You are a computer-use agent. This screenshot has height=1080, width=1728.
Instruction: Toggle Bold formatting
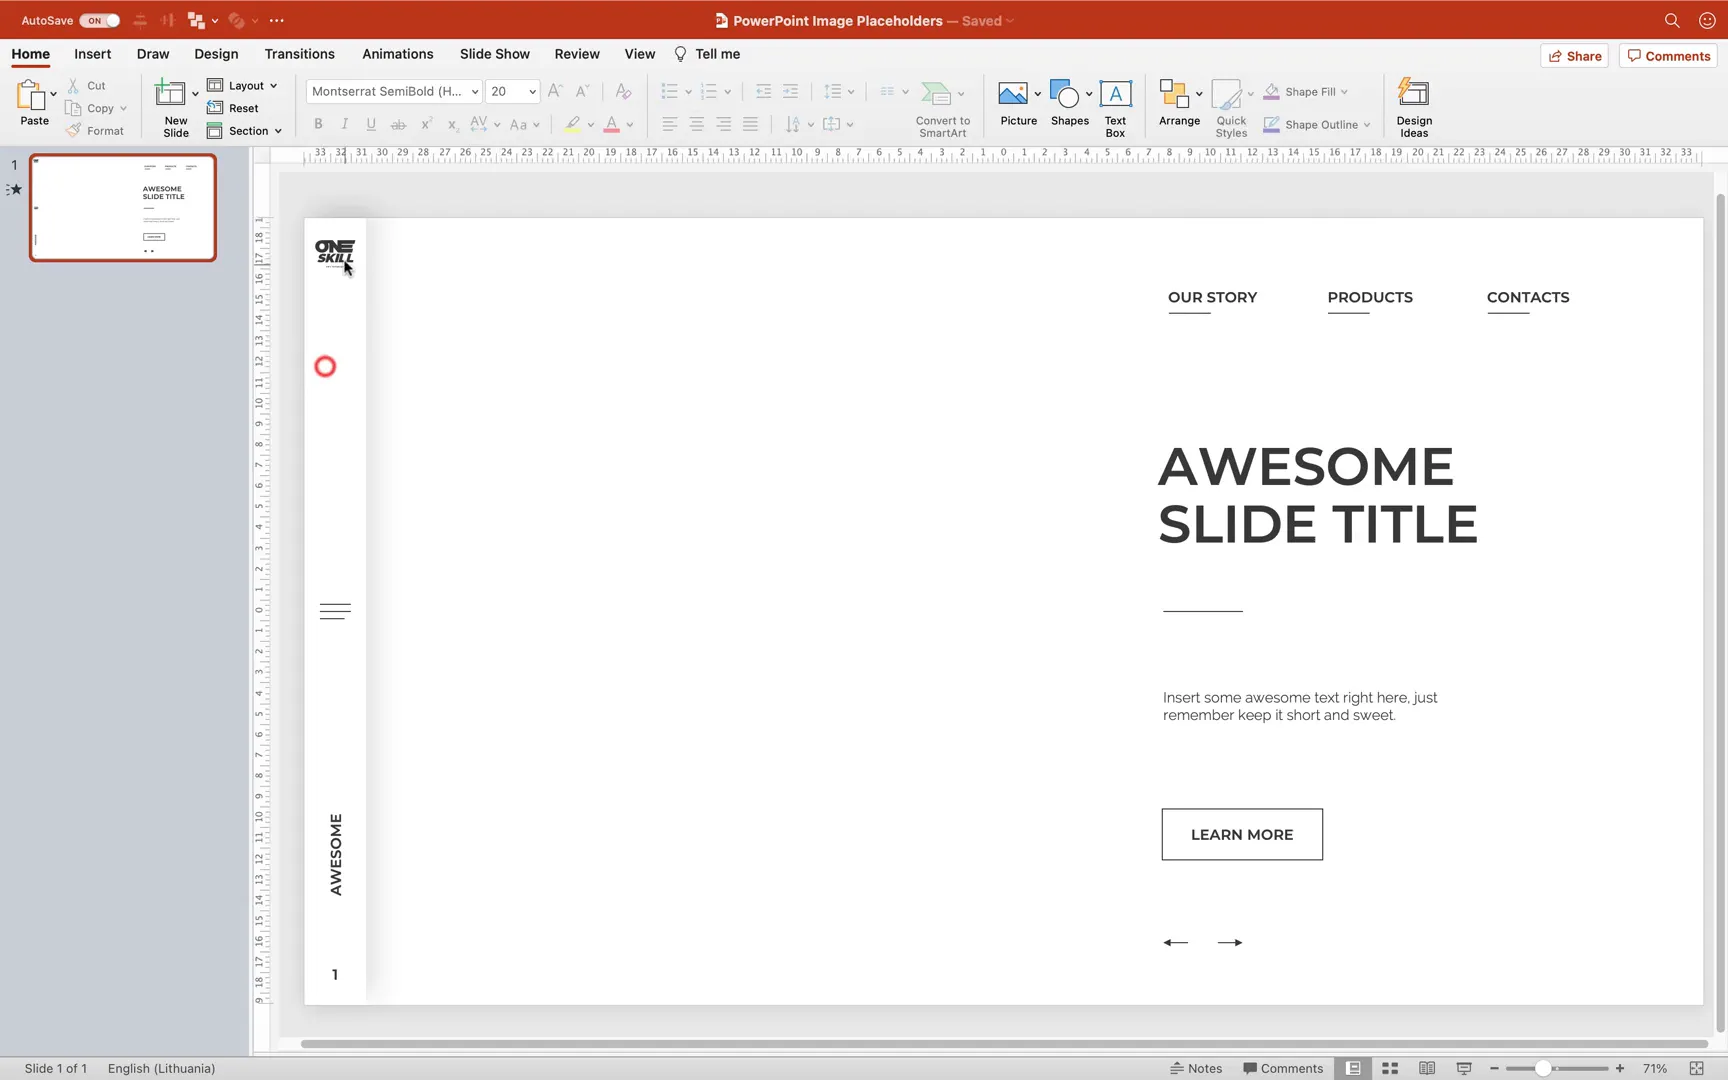tap(318, 124)
